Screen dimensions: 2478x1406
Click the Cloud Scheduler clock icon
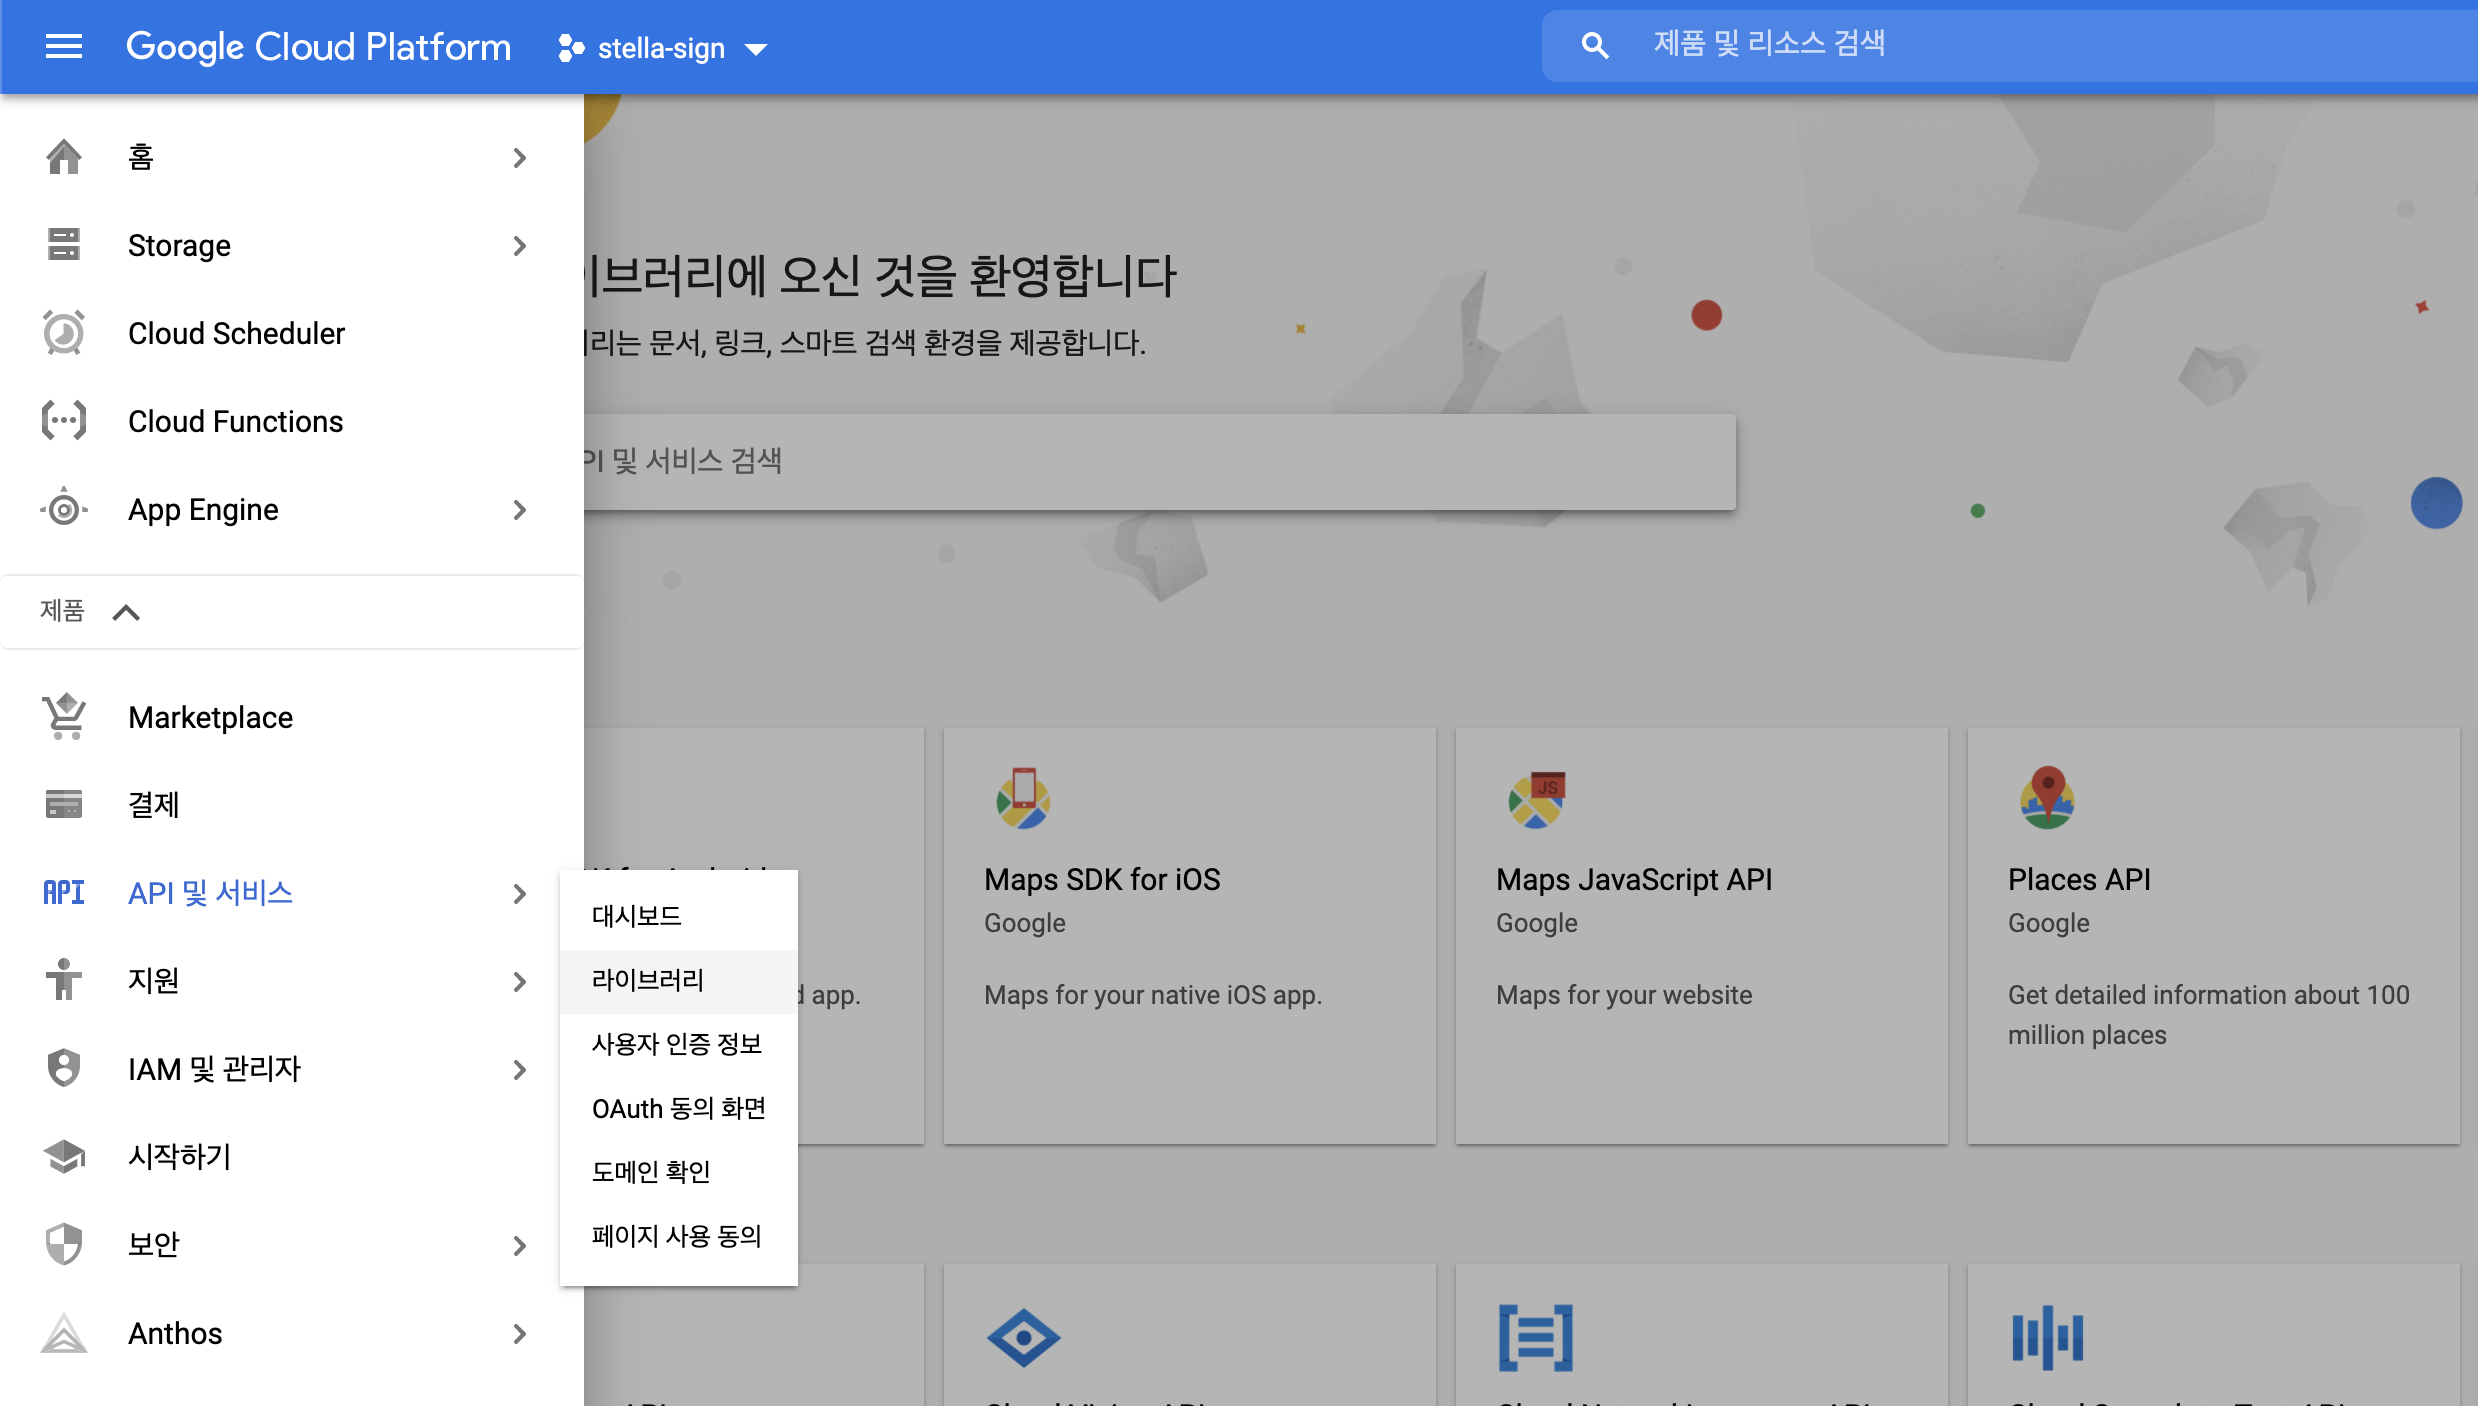pos(64,333)
